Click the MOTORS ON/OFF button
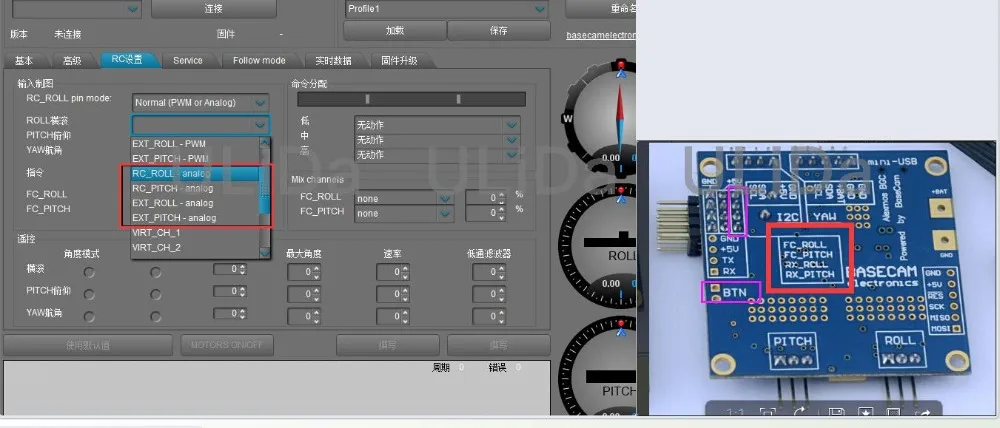 click(226, 345)
